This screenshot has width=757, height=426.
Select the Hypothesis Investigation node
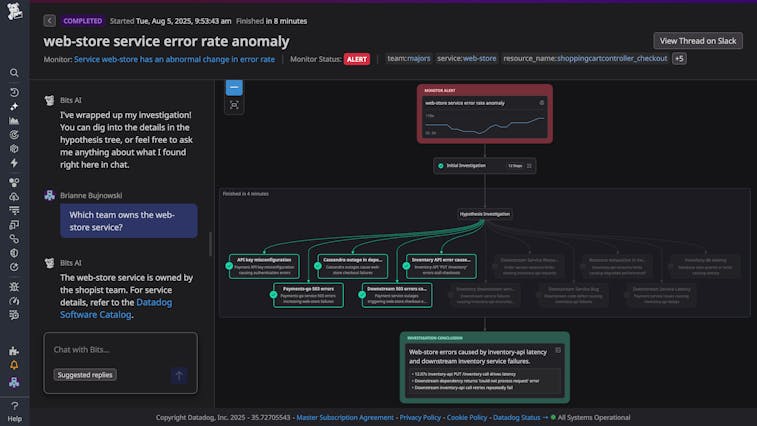tap(484, 214)
